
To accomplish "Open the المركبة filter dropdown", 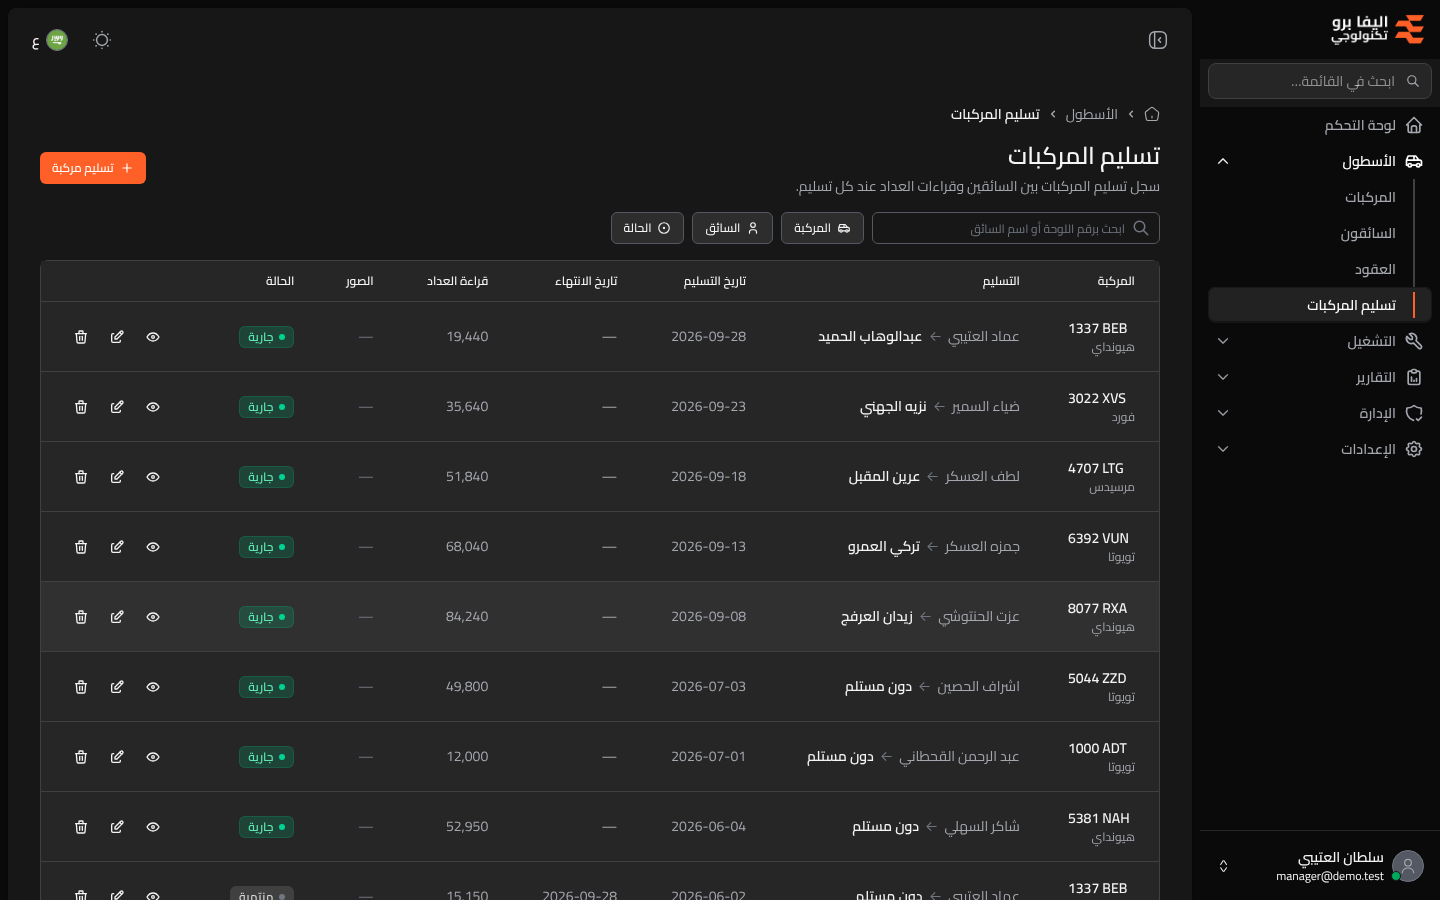I will coord(822,228).
